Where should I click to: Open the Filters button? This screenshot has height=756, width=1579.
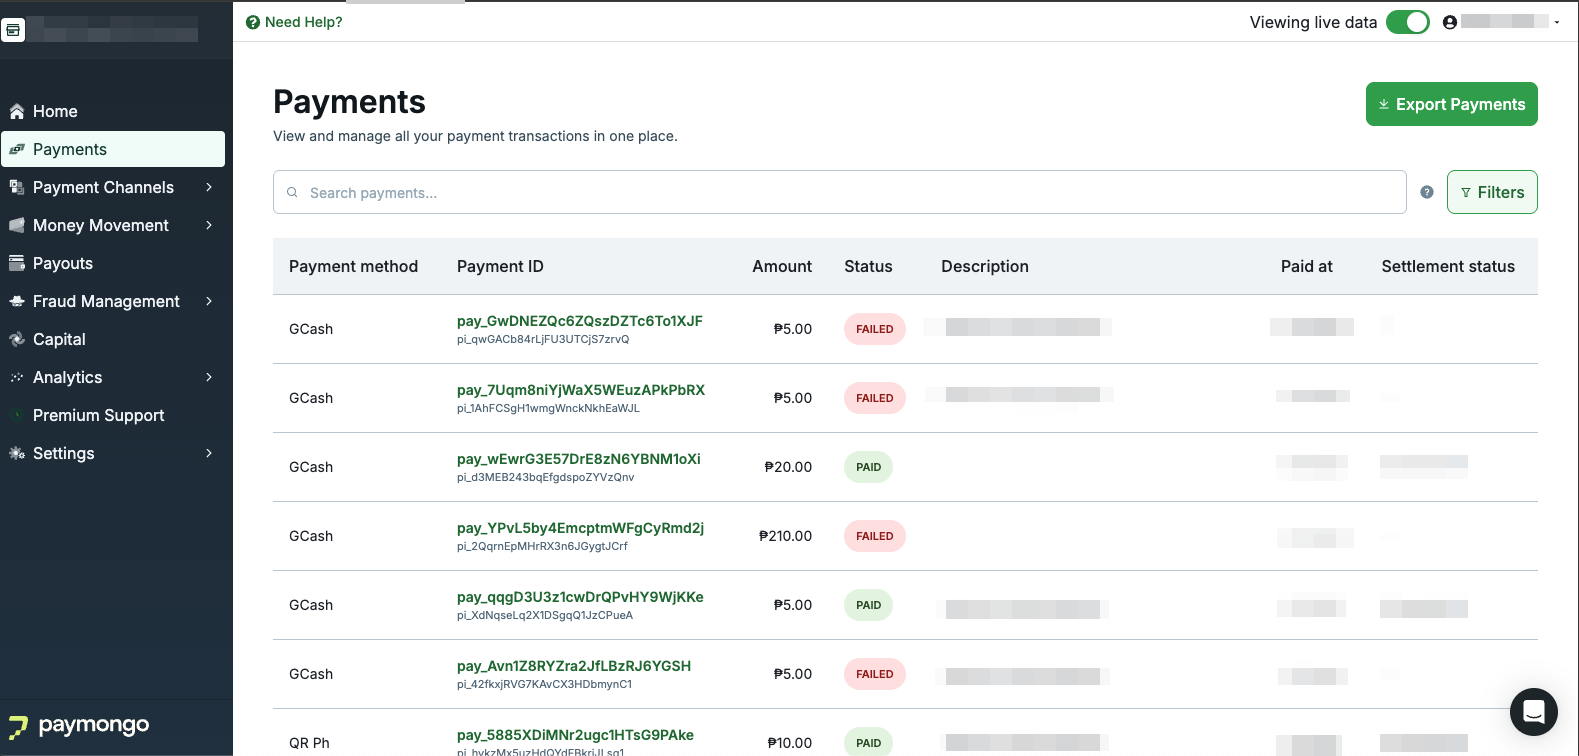(x=1492, y=192)
